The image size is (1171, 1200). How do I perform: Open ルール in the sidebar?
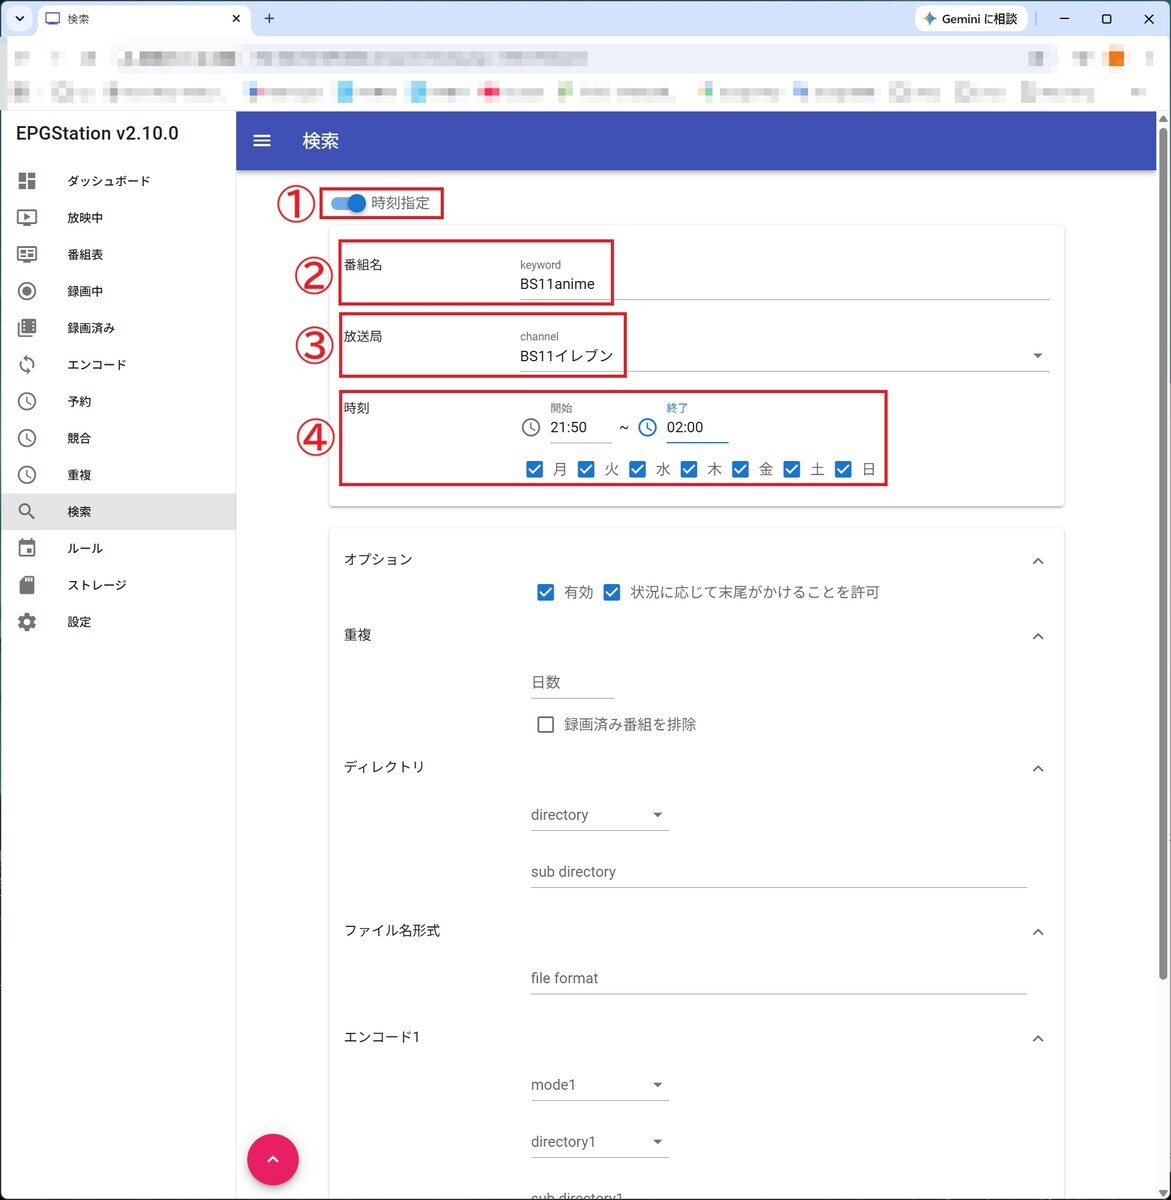point(118,548)
